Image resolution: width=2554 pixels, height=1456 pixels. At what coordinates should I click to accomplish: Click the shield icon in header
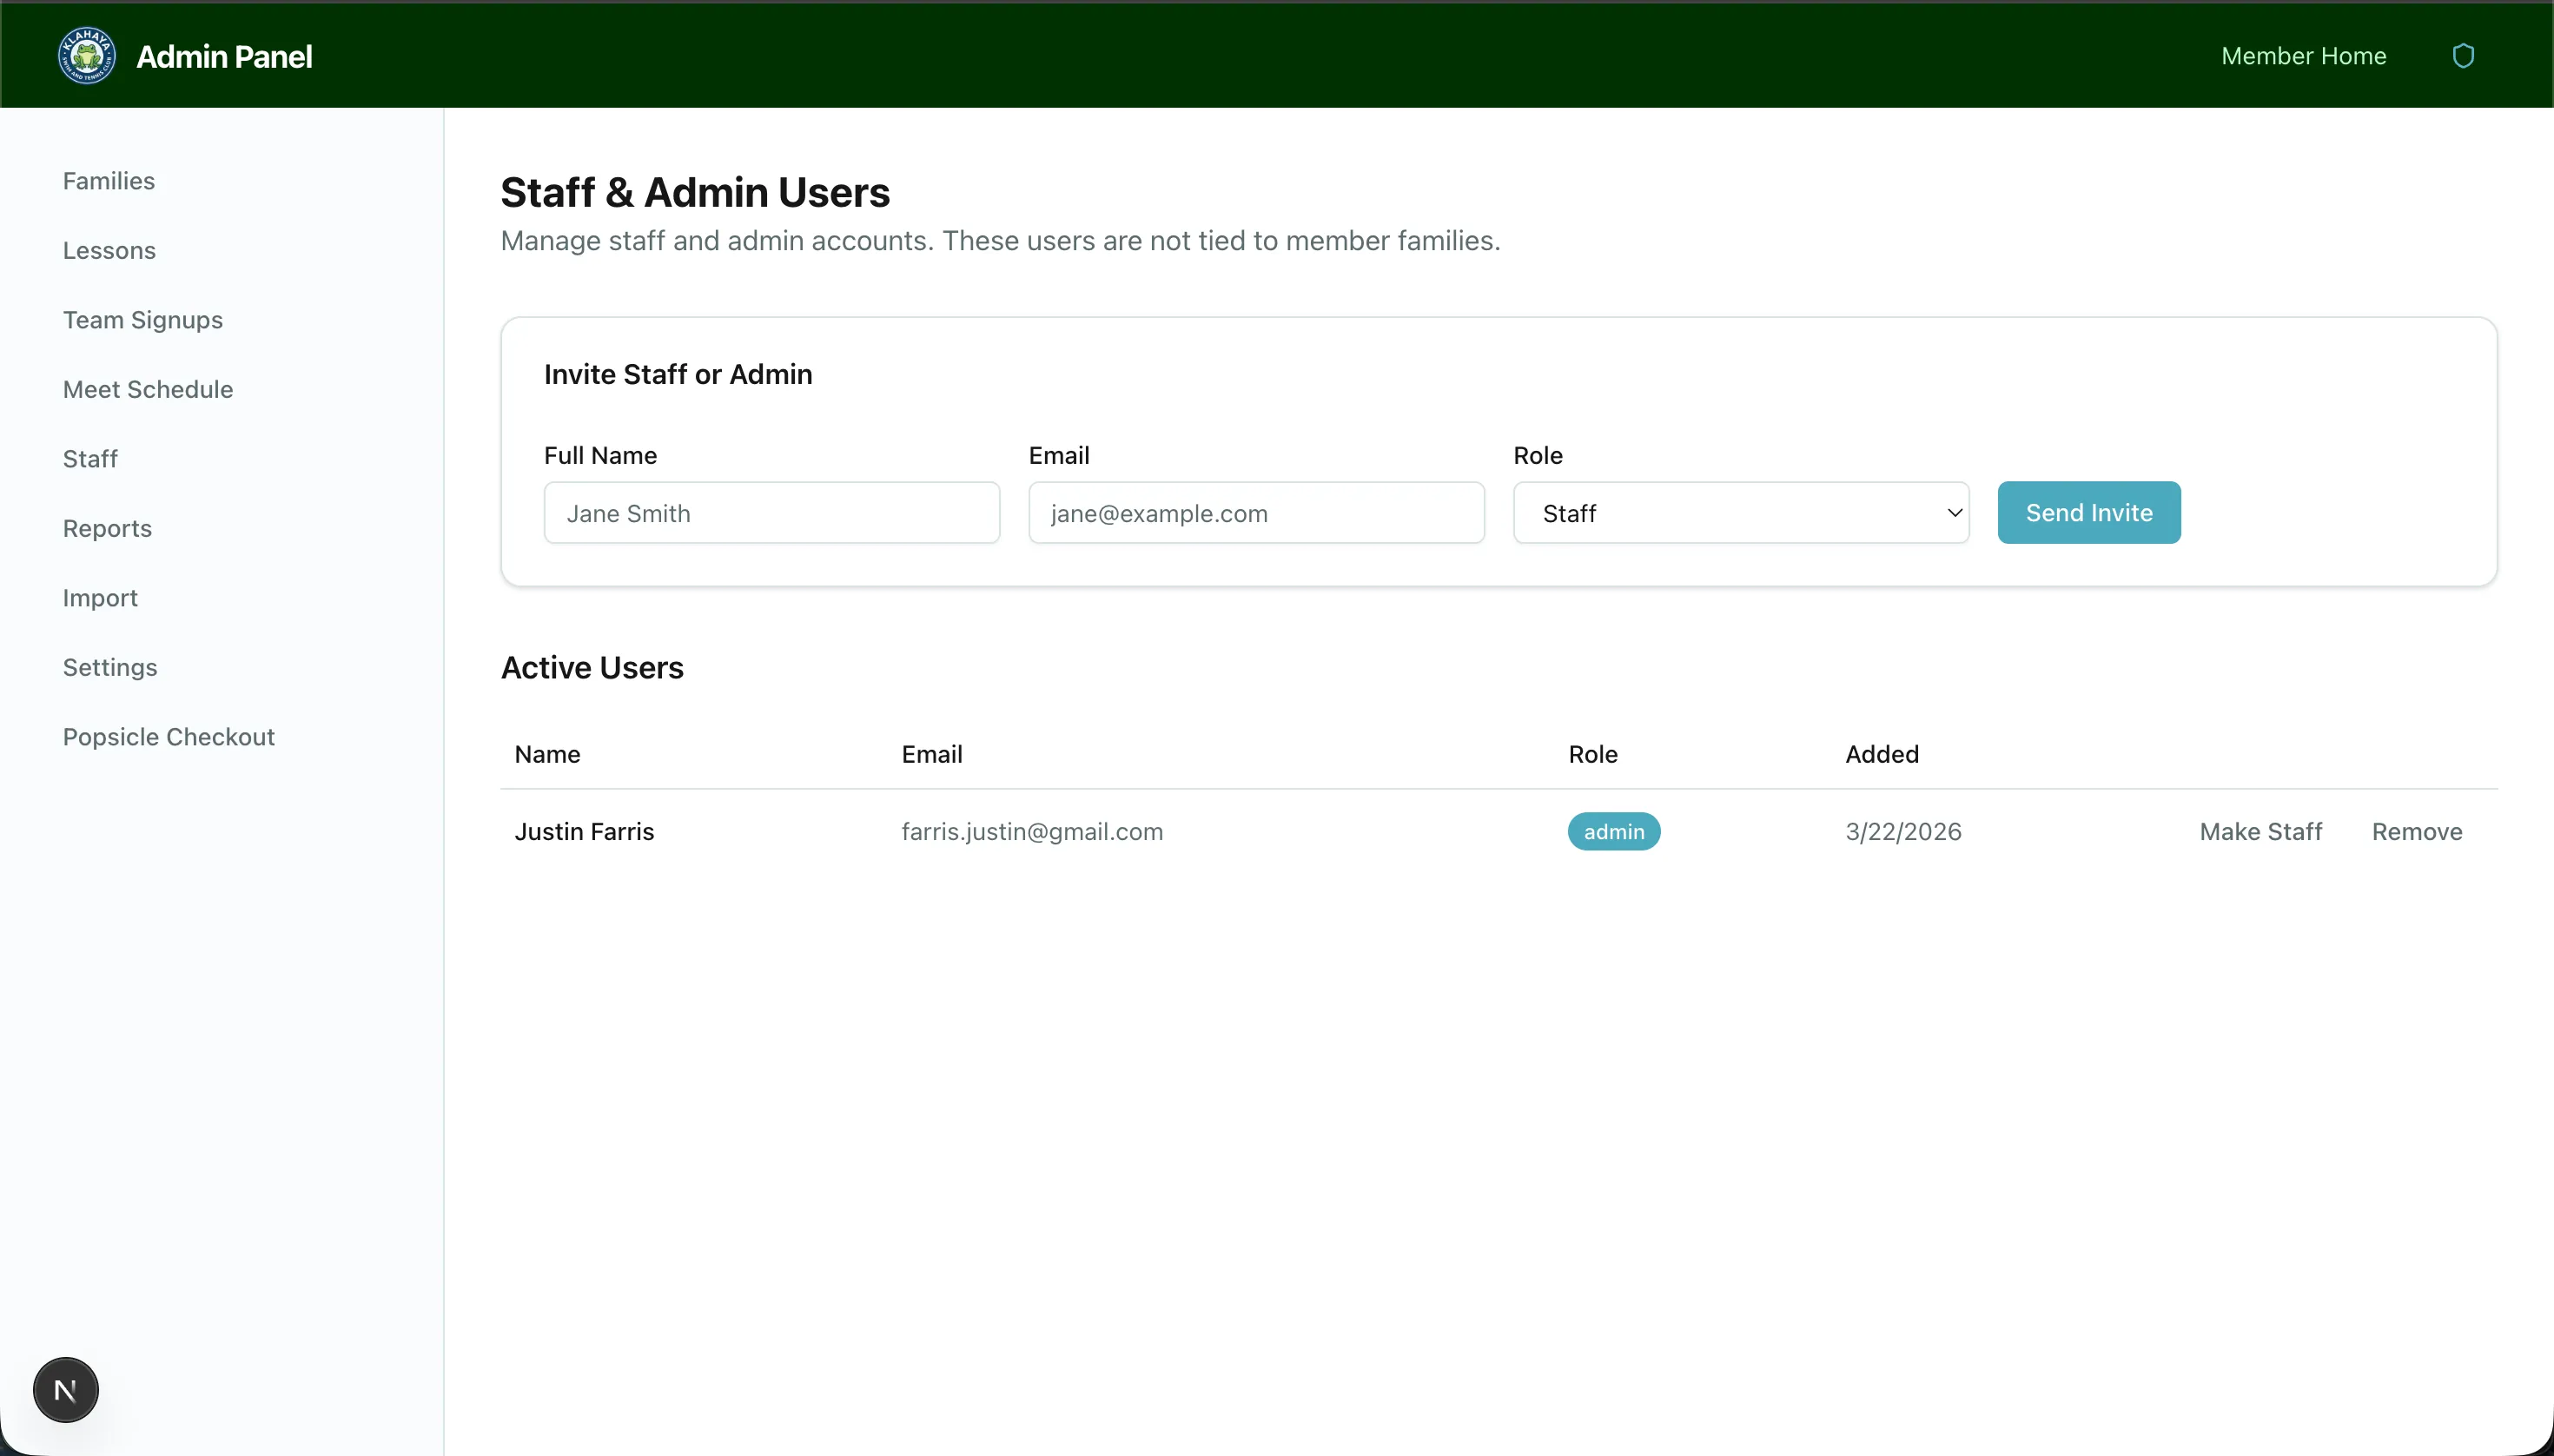tap(2463, 56)
